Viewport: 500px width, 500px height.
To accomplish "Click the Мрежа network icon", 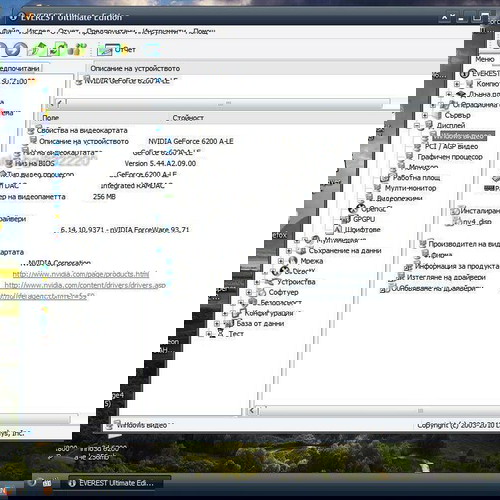I will (293, 261).
